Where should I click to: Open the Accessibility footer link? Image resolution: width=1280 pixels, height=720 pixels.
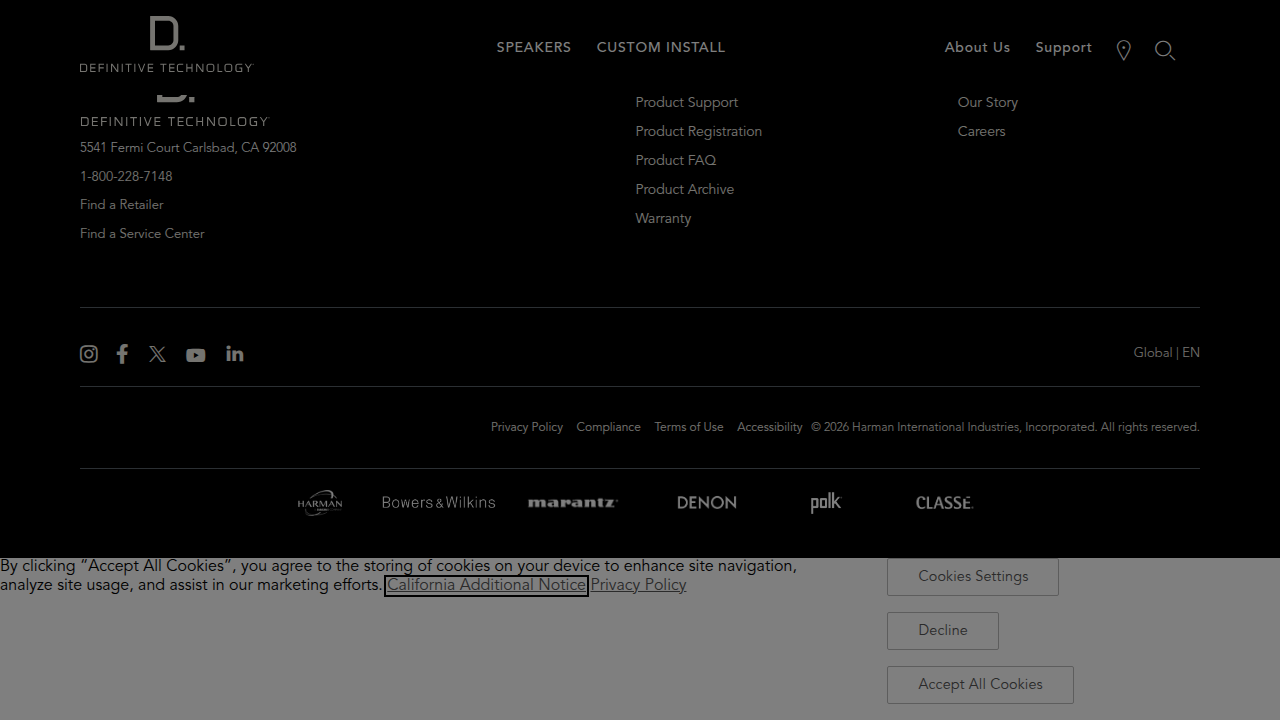[x=770, y=427]
